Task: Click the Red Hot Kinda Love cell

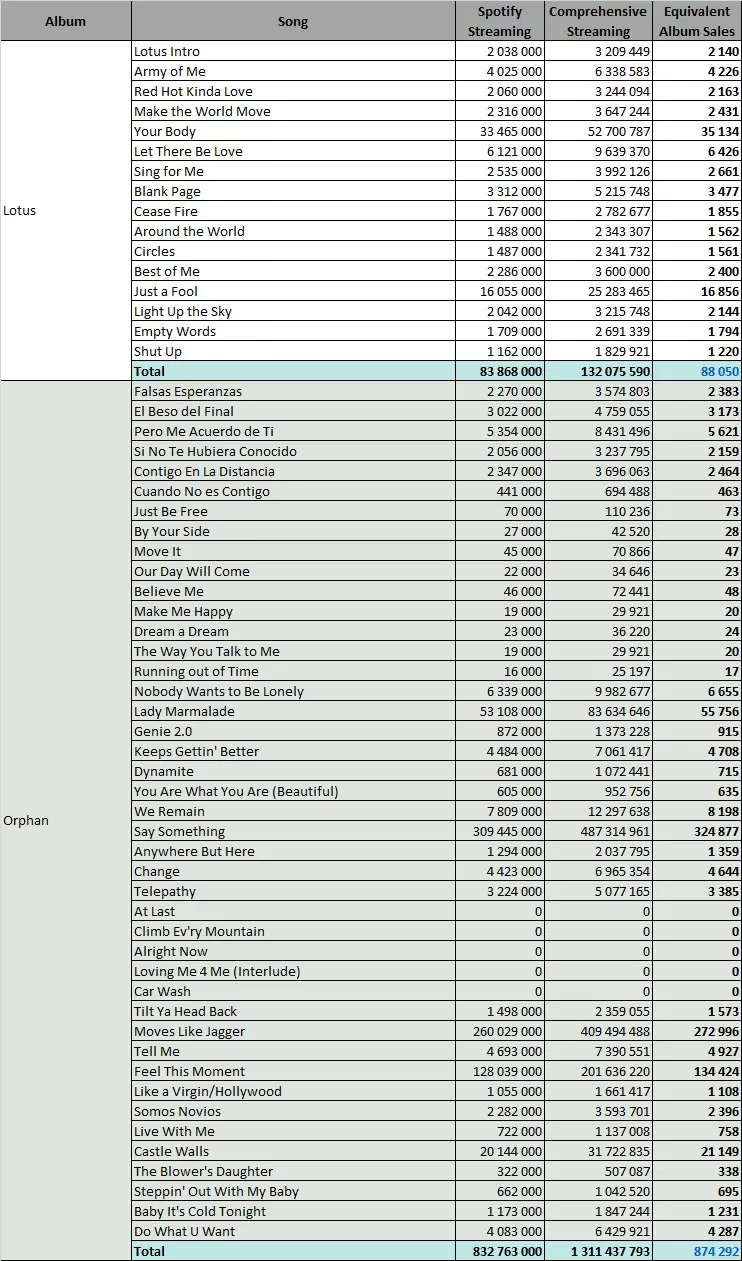Action: coord(293,91)
